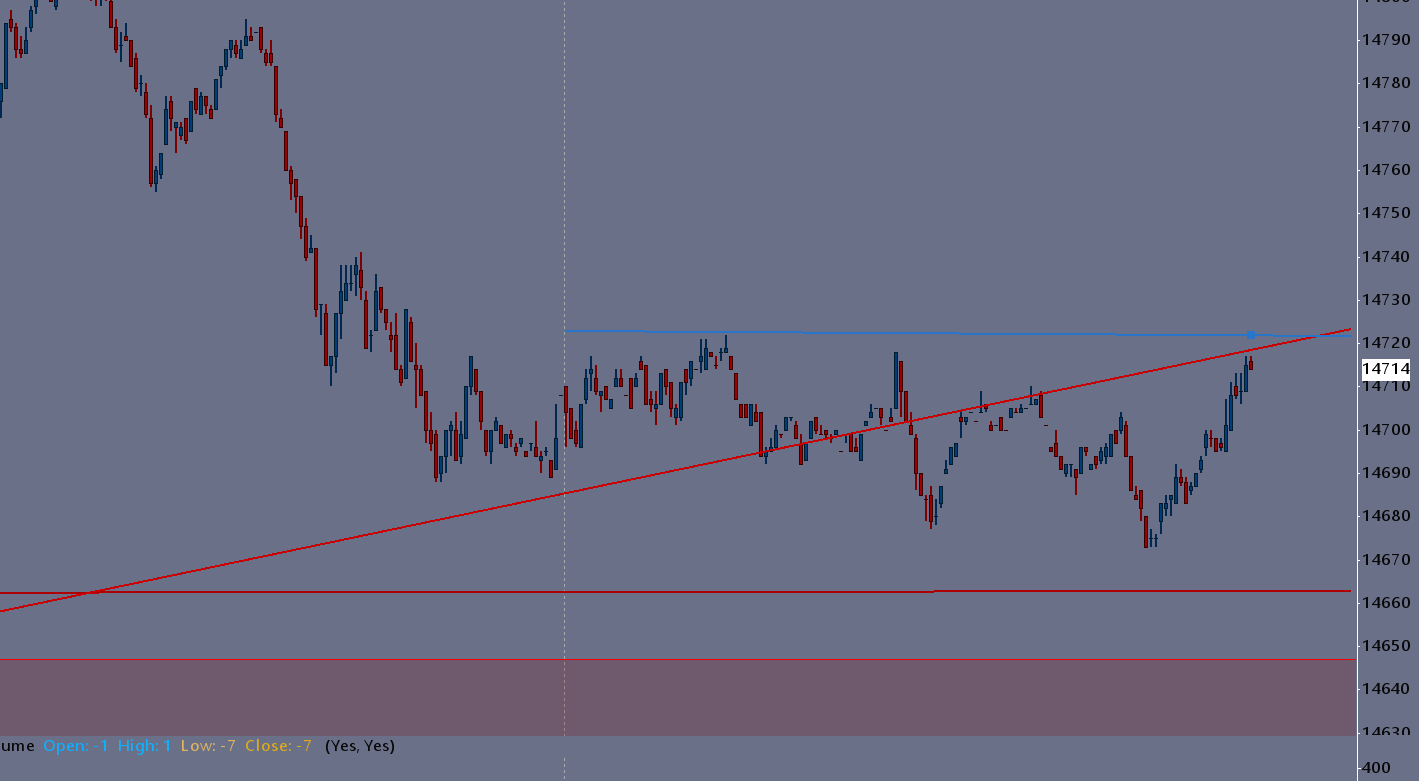Click the 14790 price axis label
1419x781 pixels.
click(x=1386, y=40)
